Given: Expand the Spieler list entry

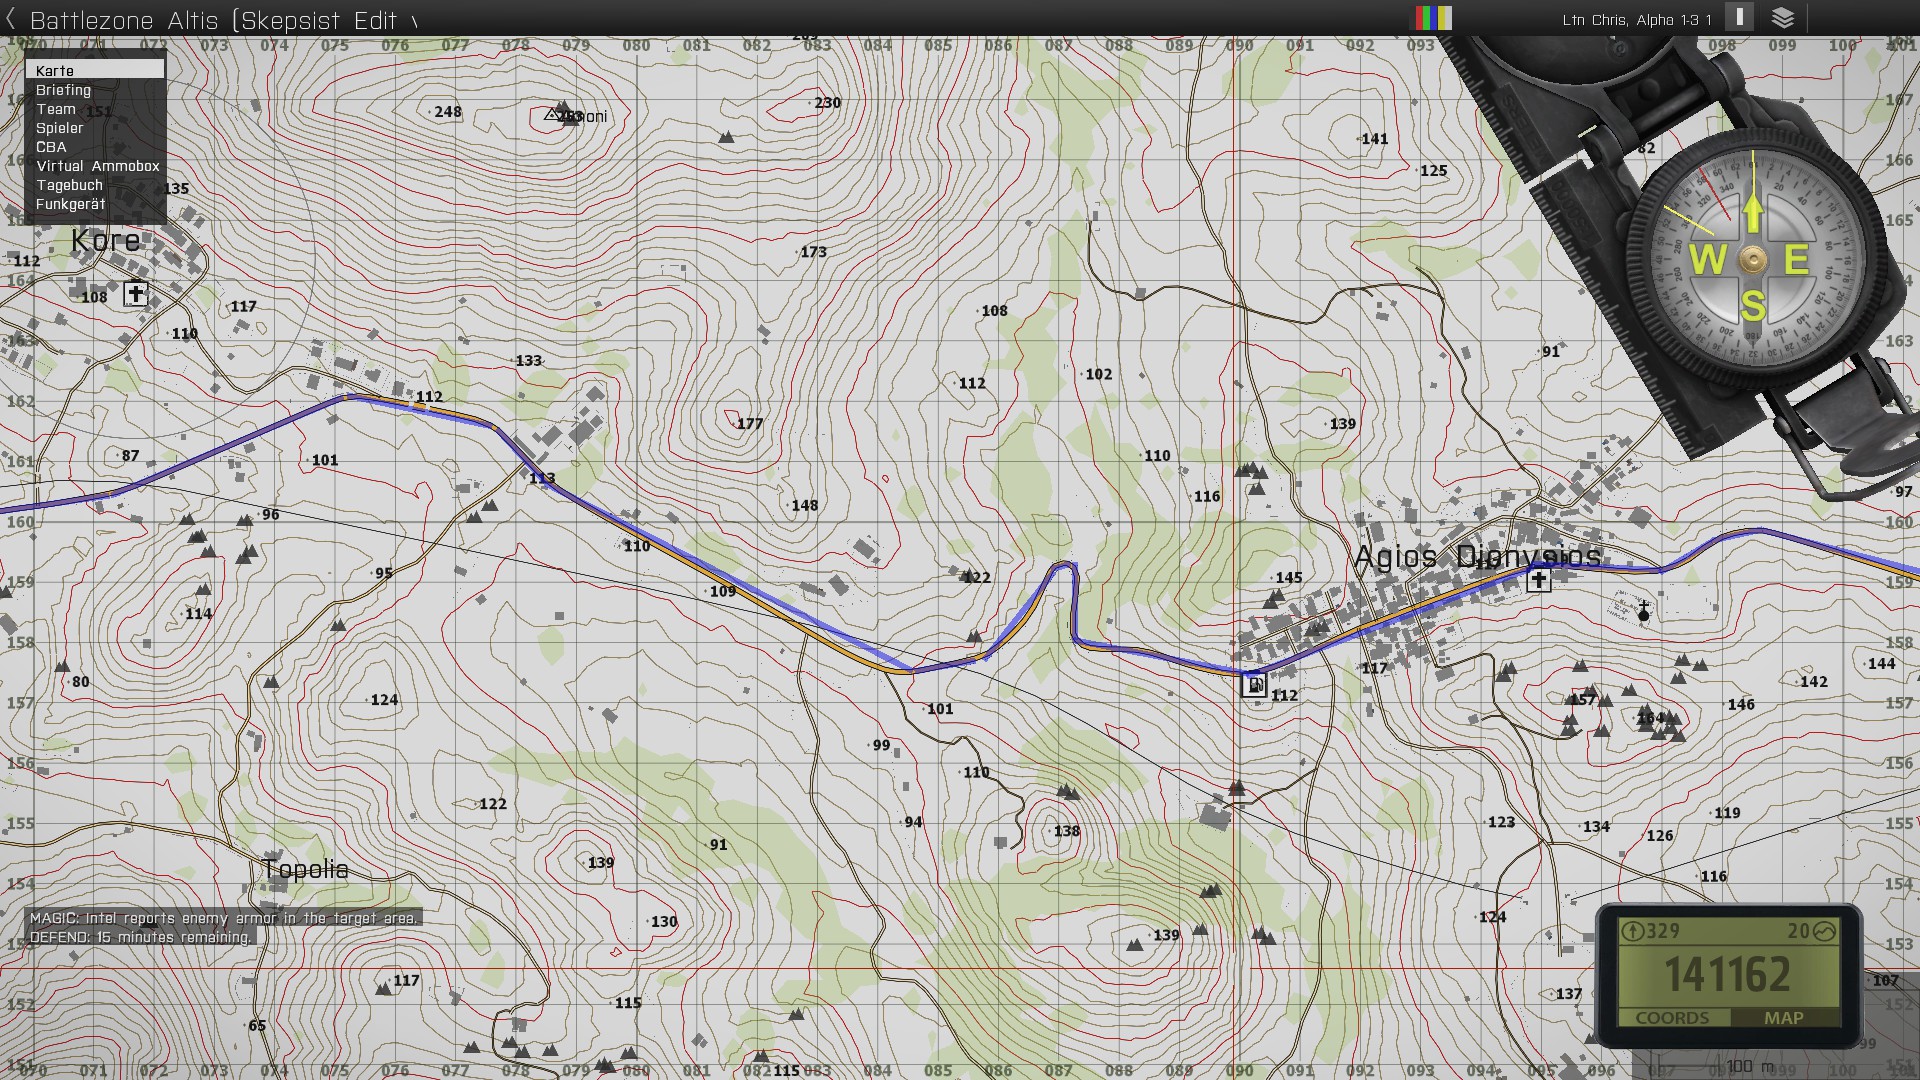Looking at the screenshot, I should (60, 128).
